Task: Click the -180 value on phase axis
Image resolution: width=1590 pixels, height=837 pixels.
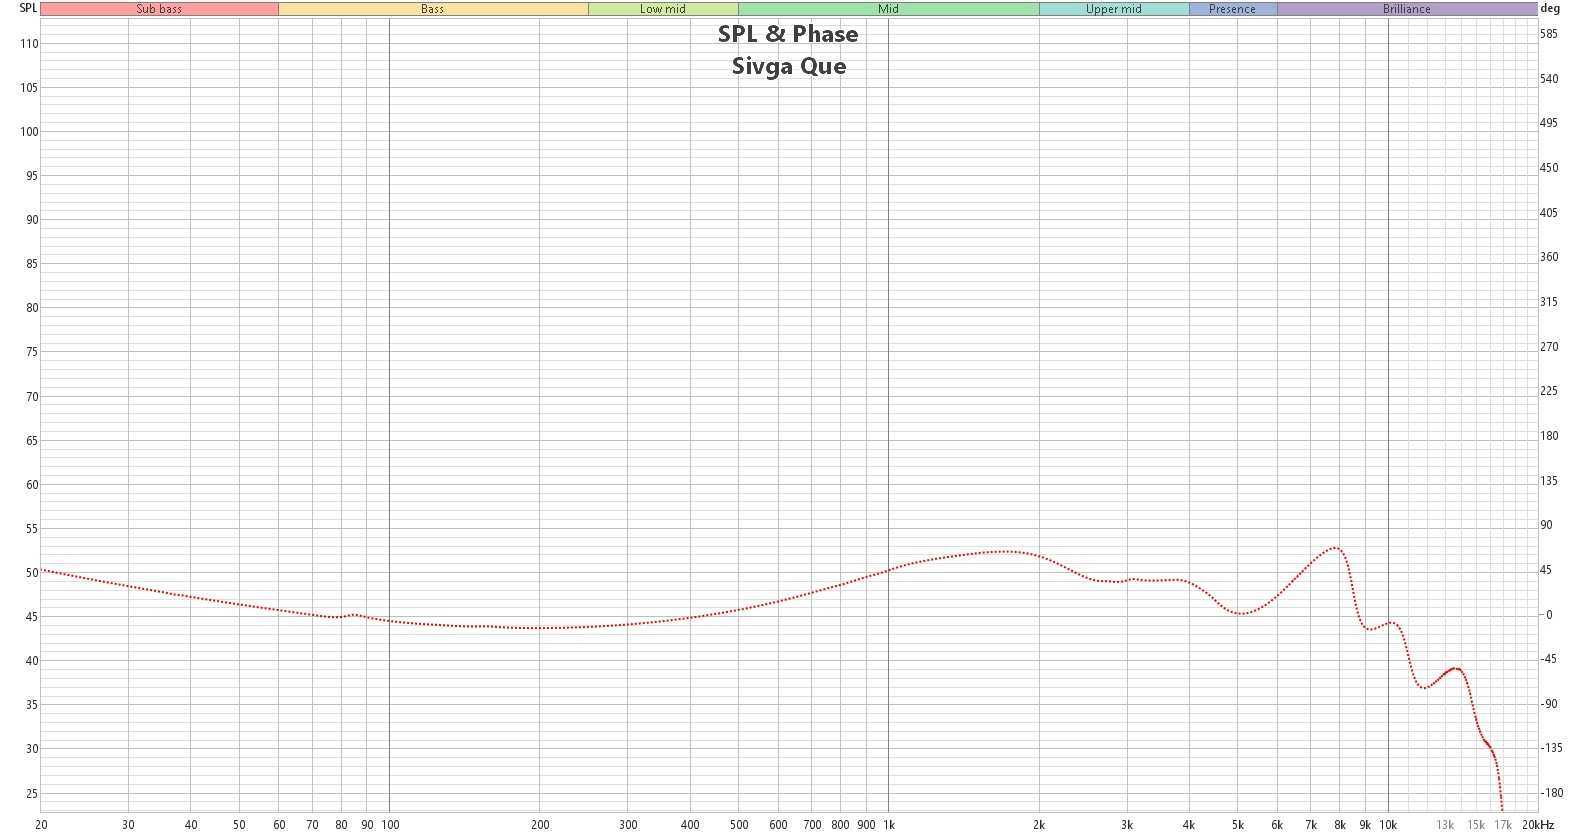Action: point(1551,793)
